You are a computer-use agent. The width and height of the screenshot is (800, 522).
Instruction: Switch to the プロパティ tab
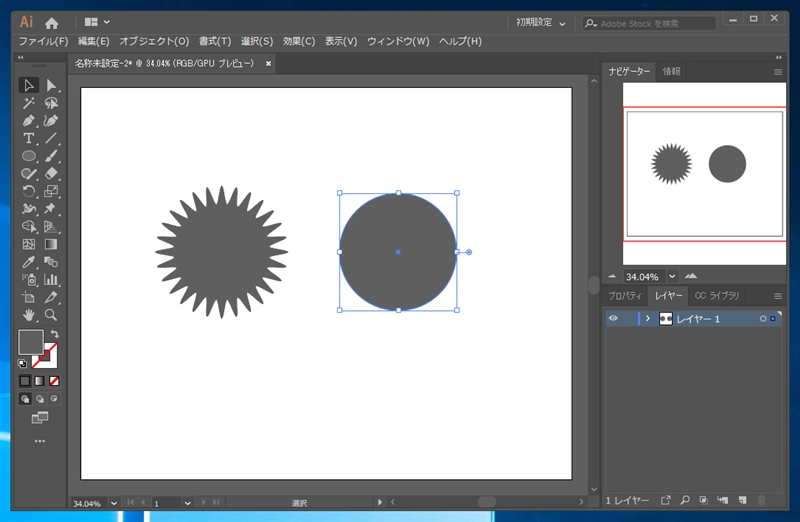click(x=625, y=296)
